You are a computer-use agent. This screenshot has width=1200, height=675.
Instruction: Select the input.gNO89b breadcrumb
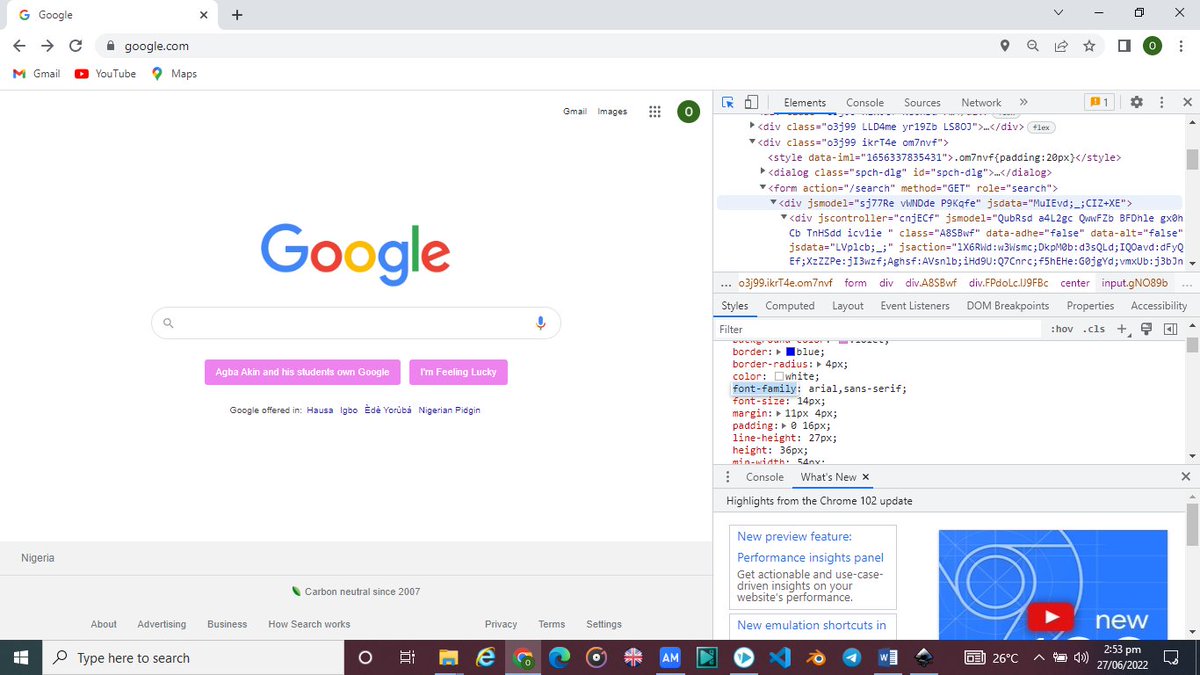(1134, 283)
